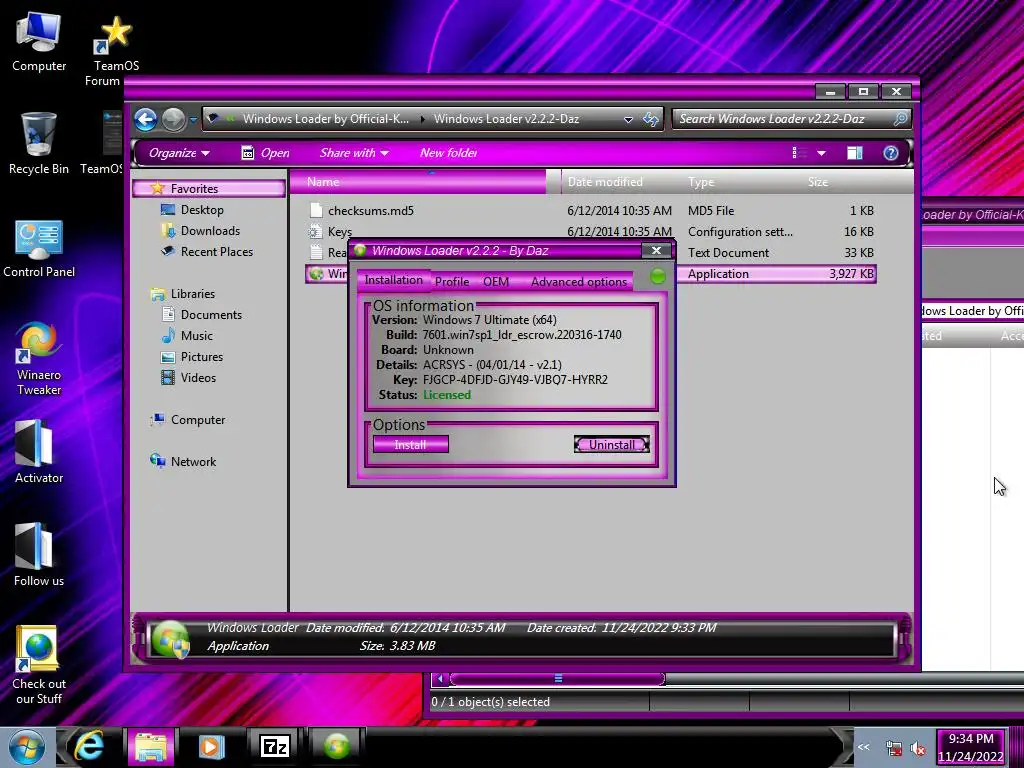Sort by Name column header

(418, 182)
